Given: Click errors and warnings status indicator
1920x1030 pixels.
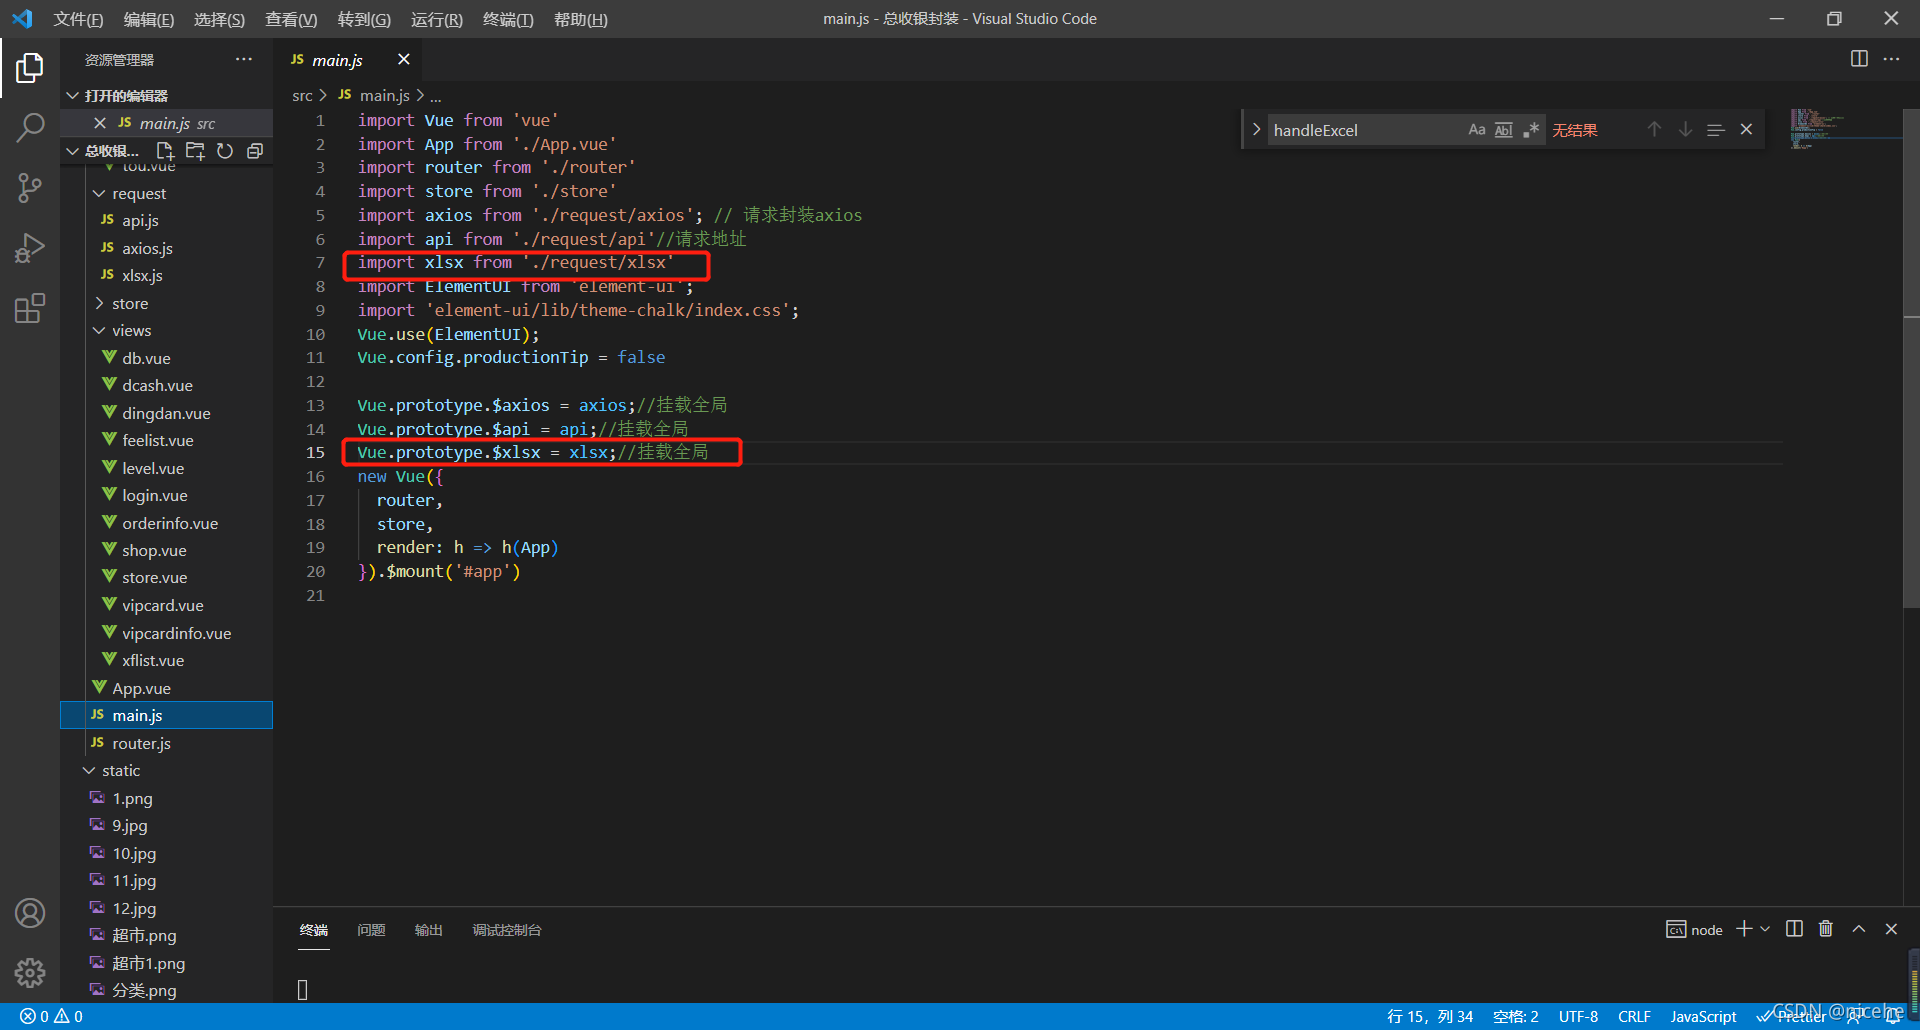Looking at the screenshot, I should coord(52,1016).
